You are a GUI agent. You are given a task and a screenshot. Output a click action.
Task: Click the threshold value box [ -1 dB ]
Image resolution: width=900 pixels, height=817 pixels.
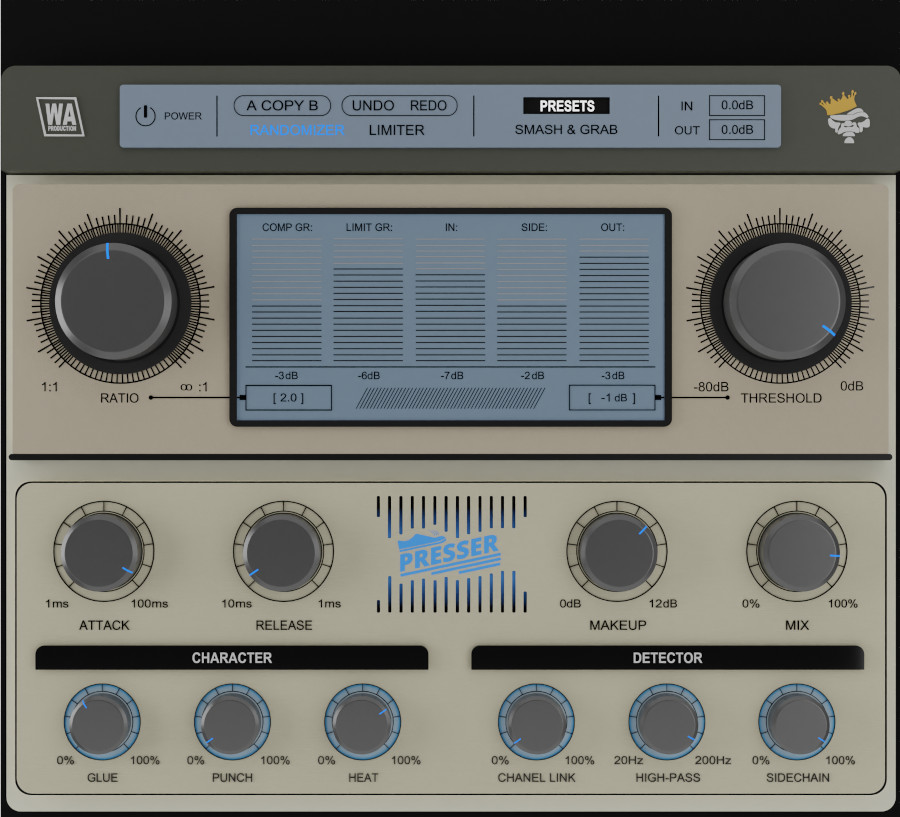point(612,397)
